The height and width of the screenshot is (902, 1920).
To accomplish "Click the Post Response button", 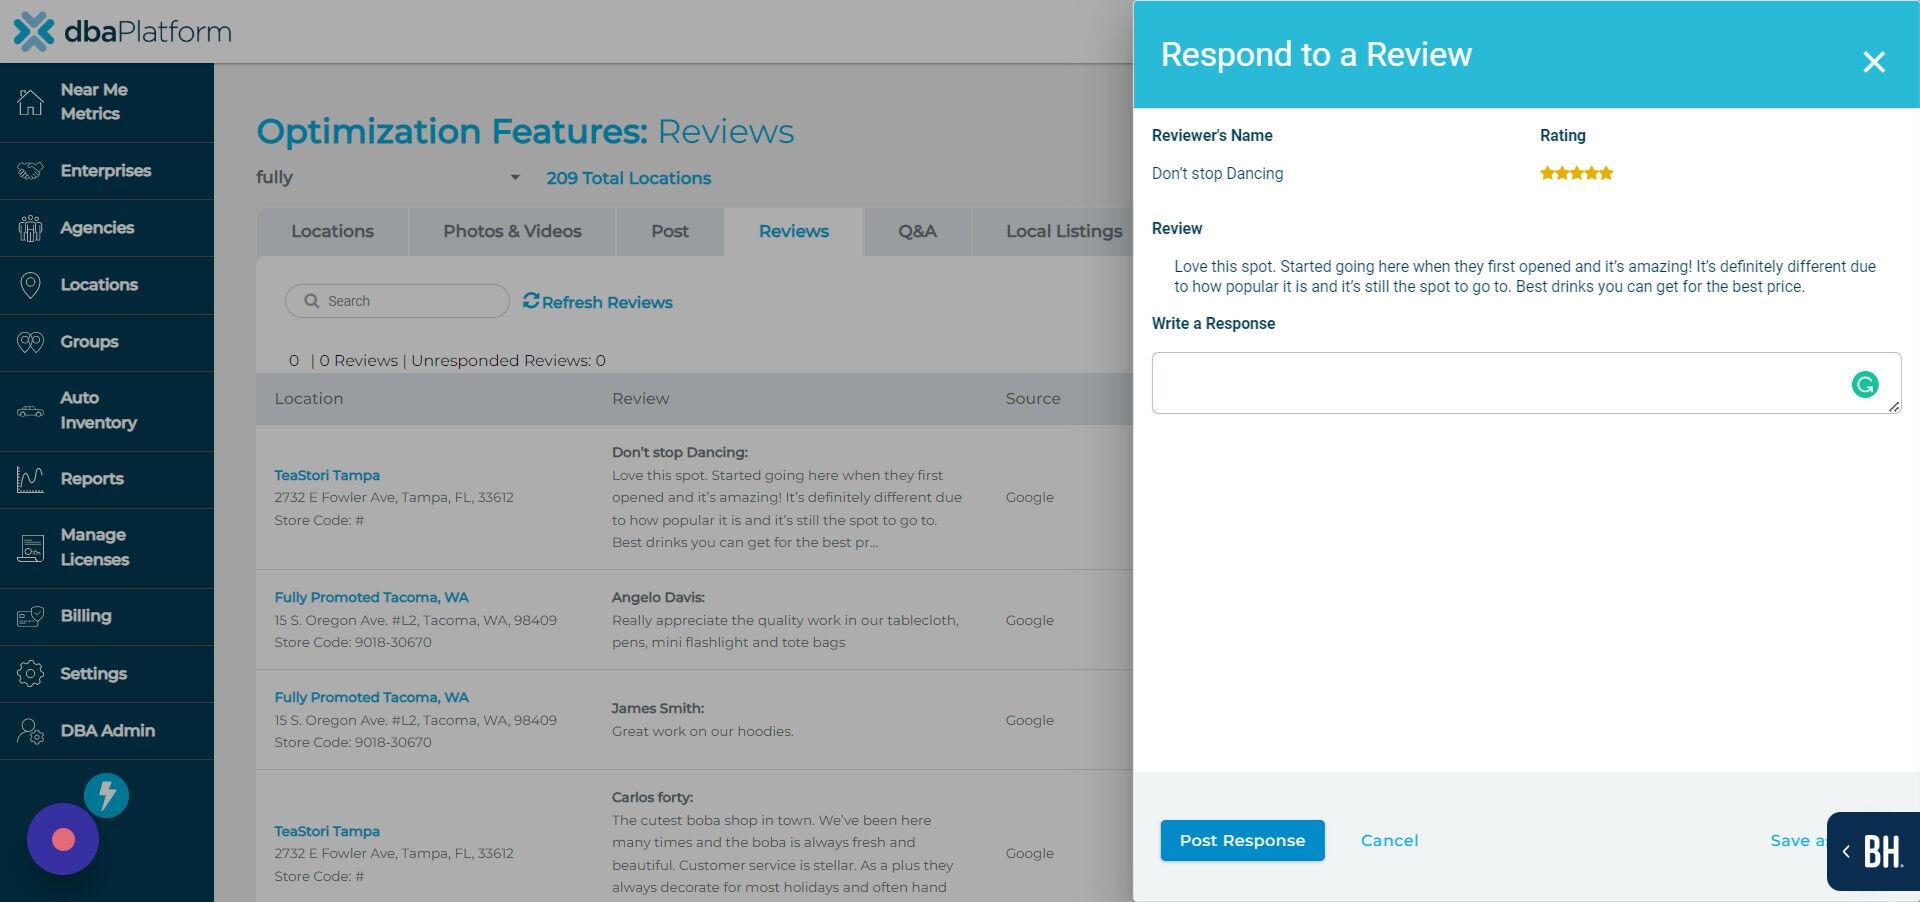I will coord(1242,840).
